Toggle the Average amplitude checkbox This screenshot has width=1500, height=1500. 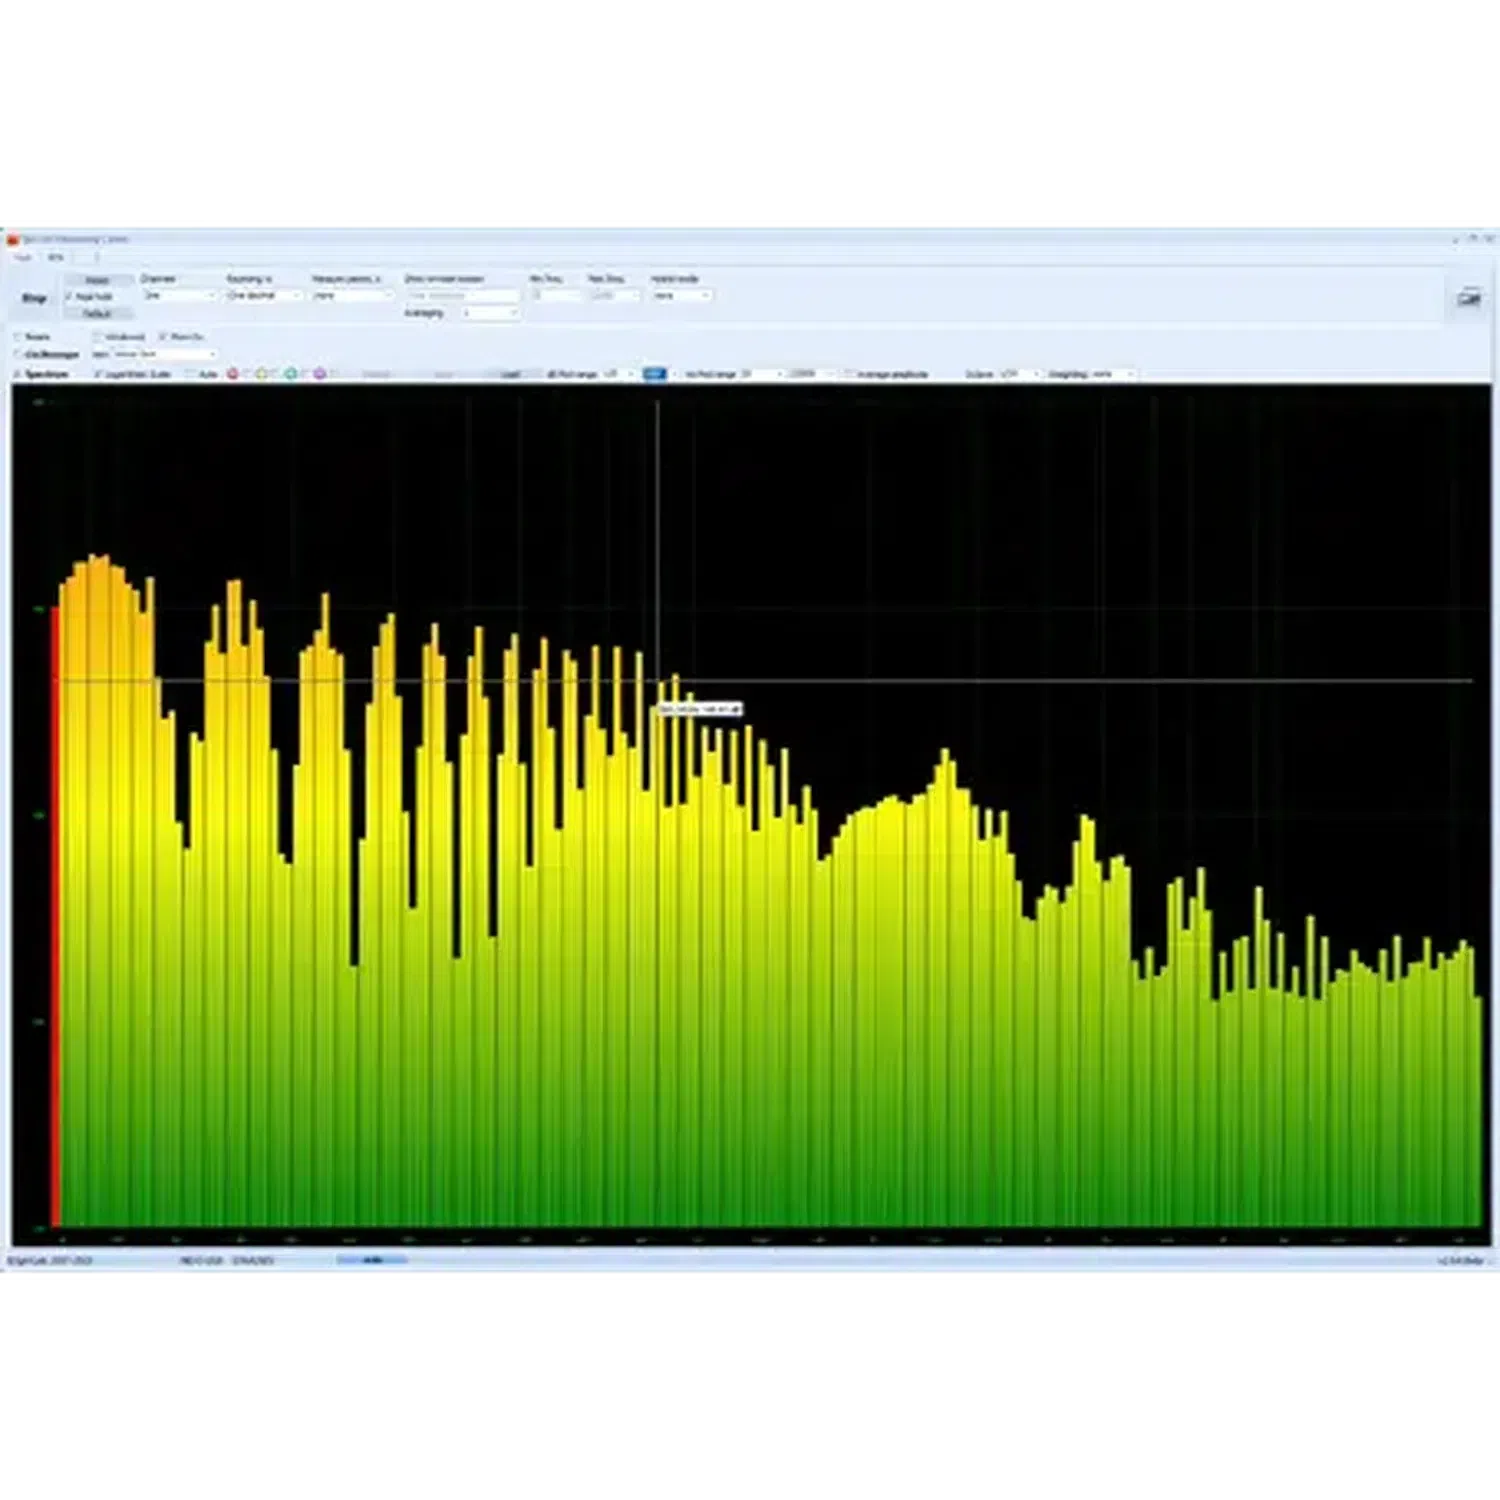(x=849, y=374)
